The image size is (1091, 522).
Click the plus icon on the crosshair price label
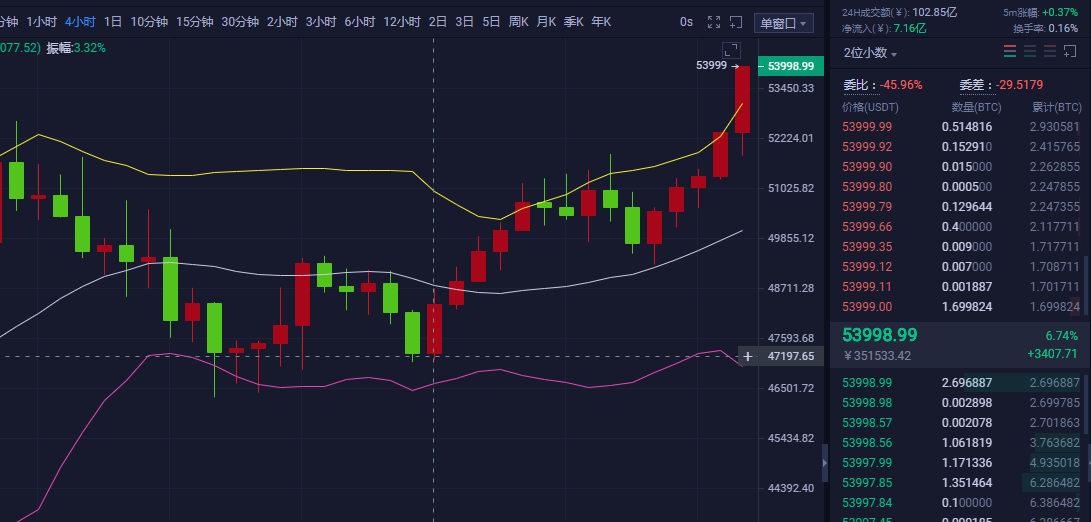(747, 356)
